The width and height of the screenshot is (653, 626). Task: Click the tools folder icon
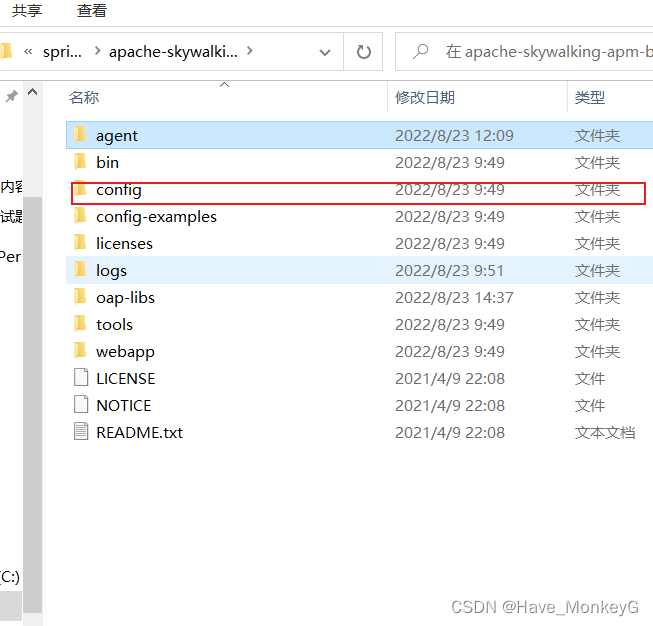[x=80, y=324]
